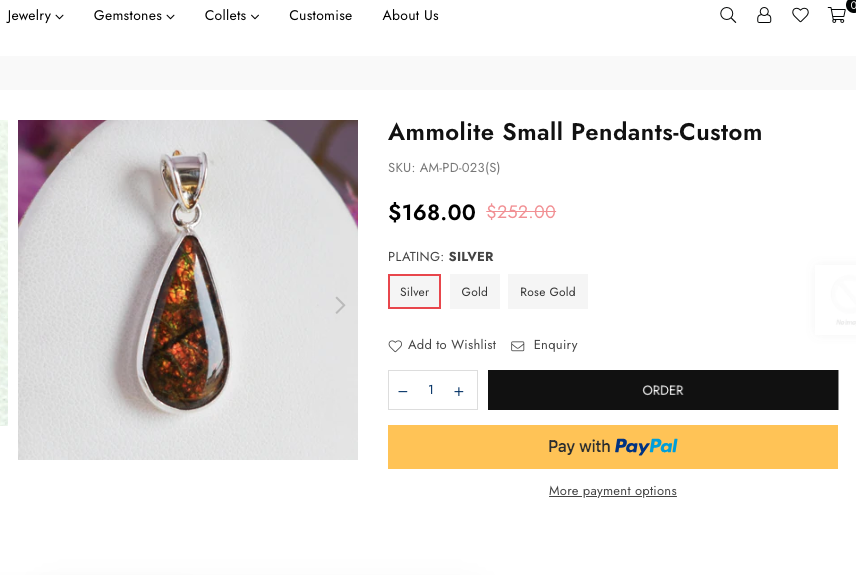Increase quantity with plus icon
This screenshot has width=856, height=575.
pos(459,391)
